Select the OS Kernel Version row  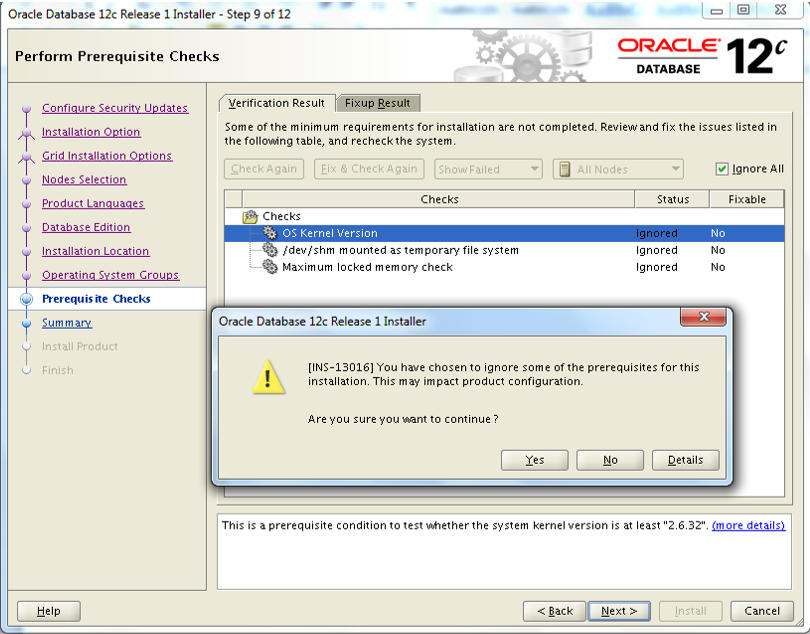[x=504, y=233]
